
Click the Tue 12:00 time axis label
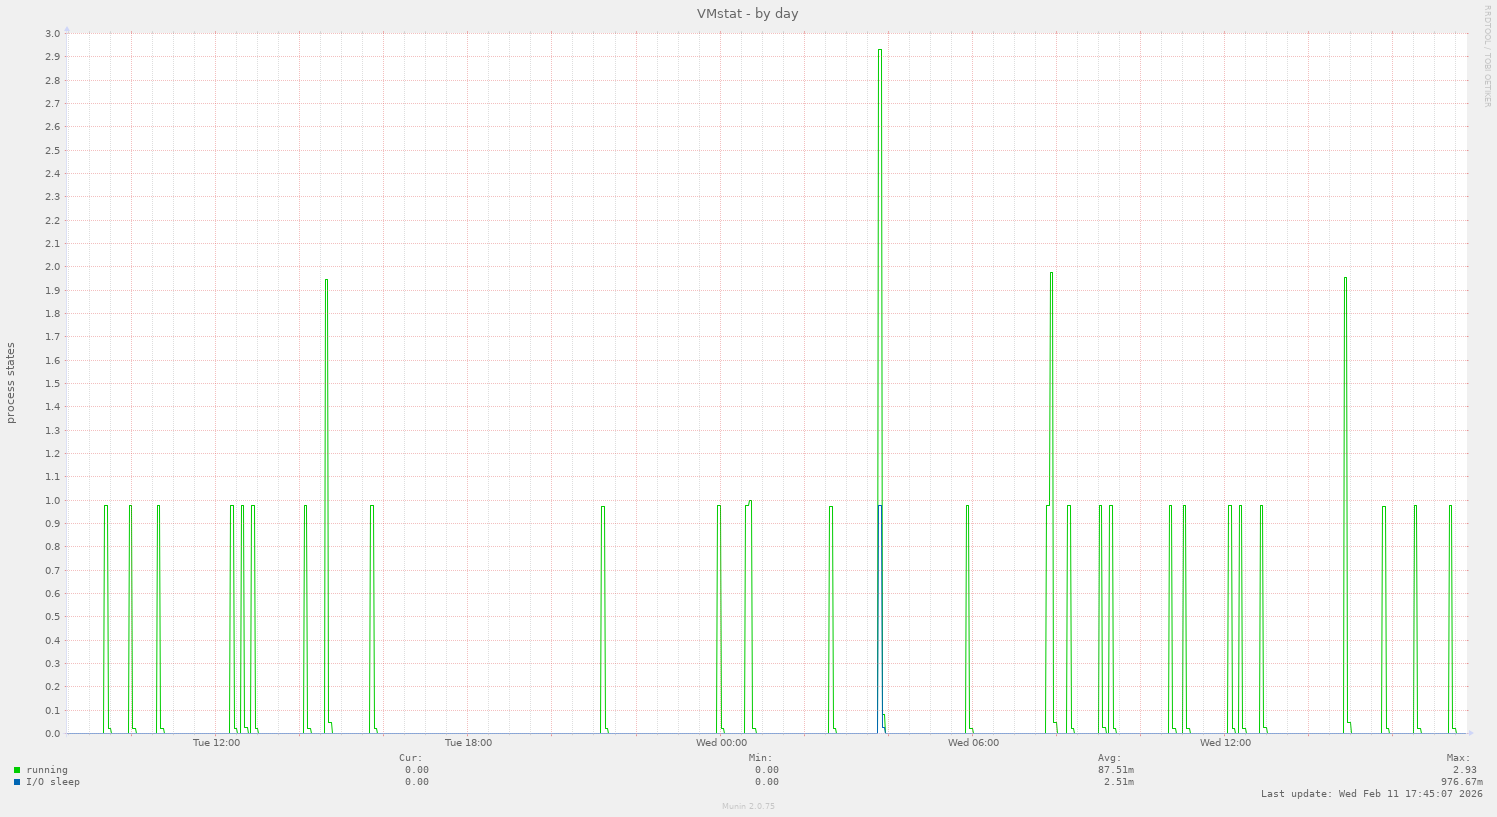216,743
